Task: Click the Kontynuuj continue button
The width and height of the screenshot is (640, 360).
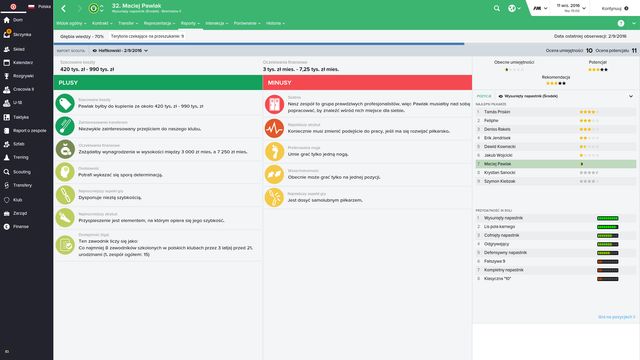Action: tap(615, 8)
